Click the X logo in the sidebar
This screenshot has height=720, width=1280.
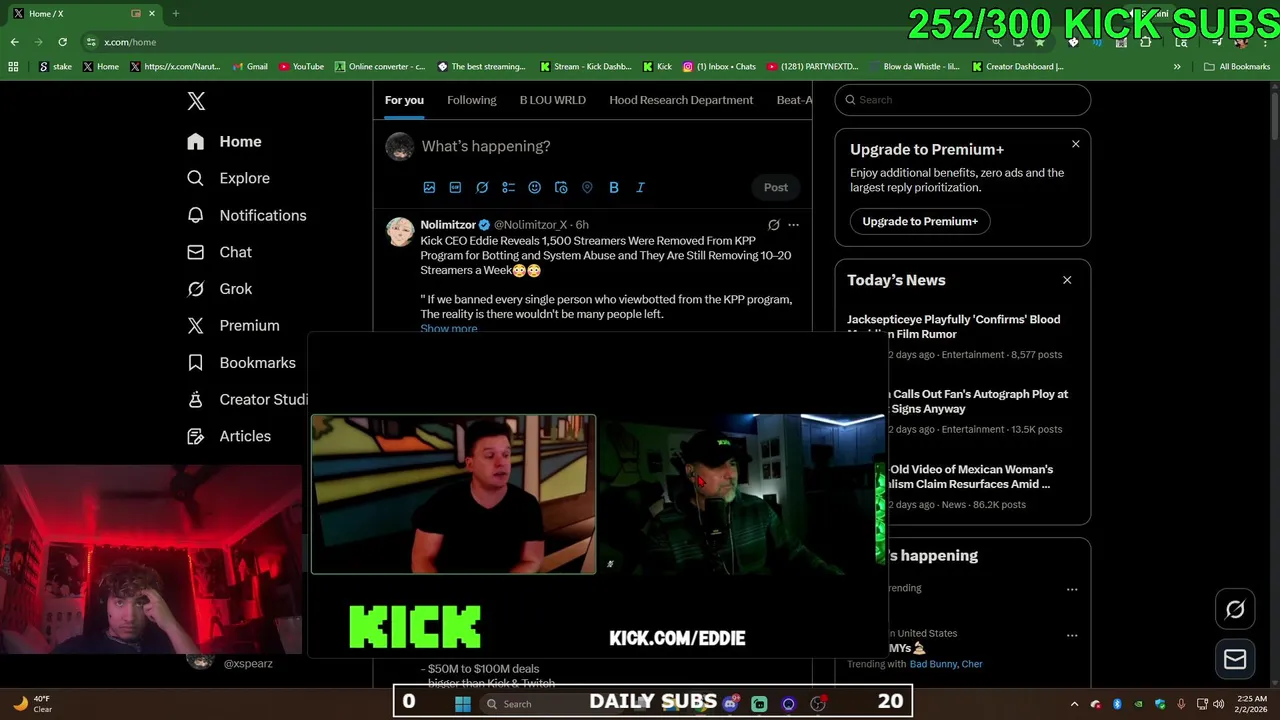pos(196,101)
